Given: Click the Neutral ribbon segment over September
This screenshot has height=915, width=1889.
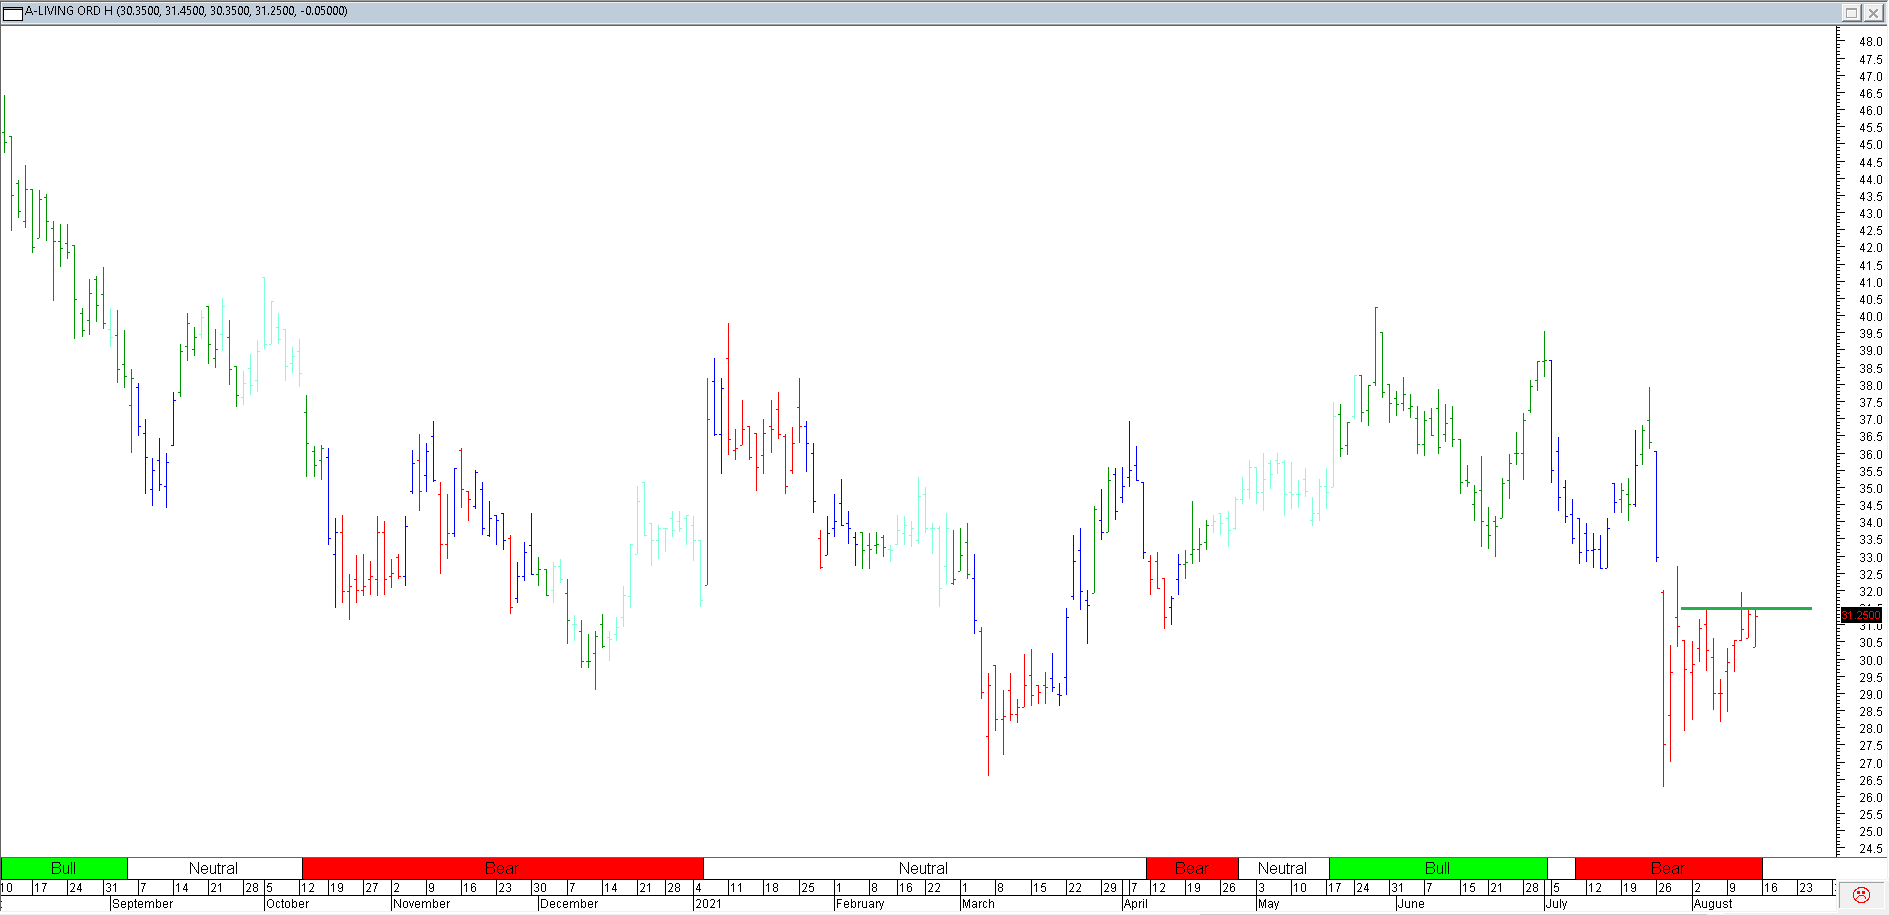Looking at the screenshot, I should pos(214,868).
